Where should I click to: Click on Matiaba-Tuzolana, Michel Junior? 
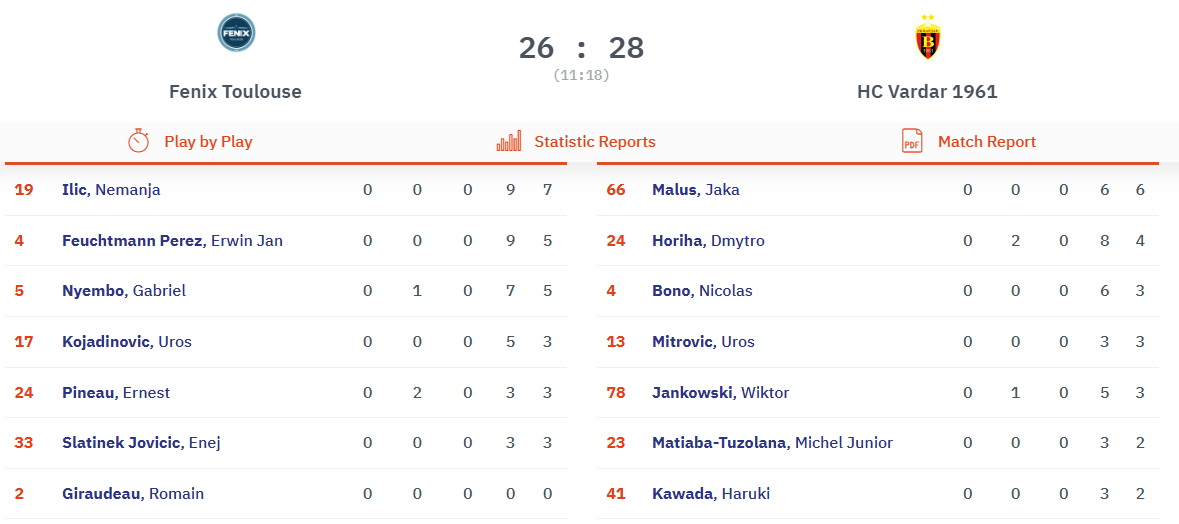pyautogui.click(x=772, y=443)
